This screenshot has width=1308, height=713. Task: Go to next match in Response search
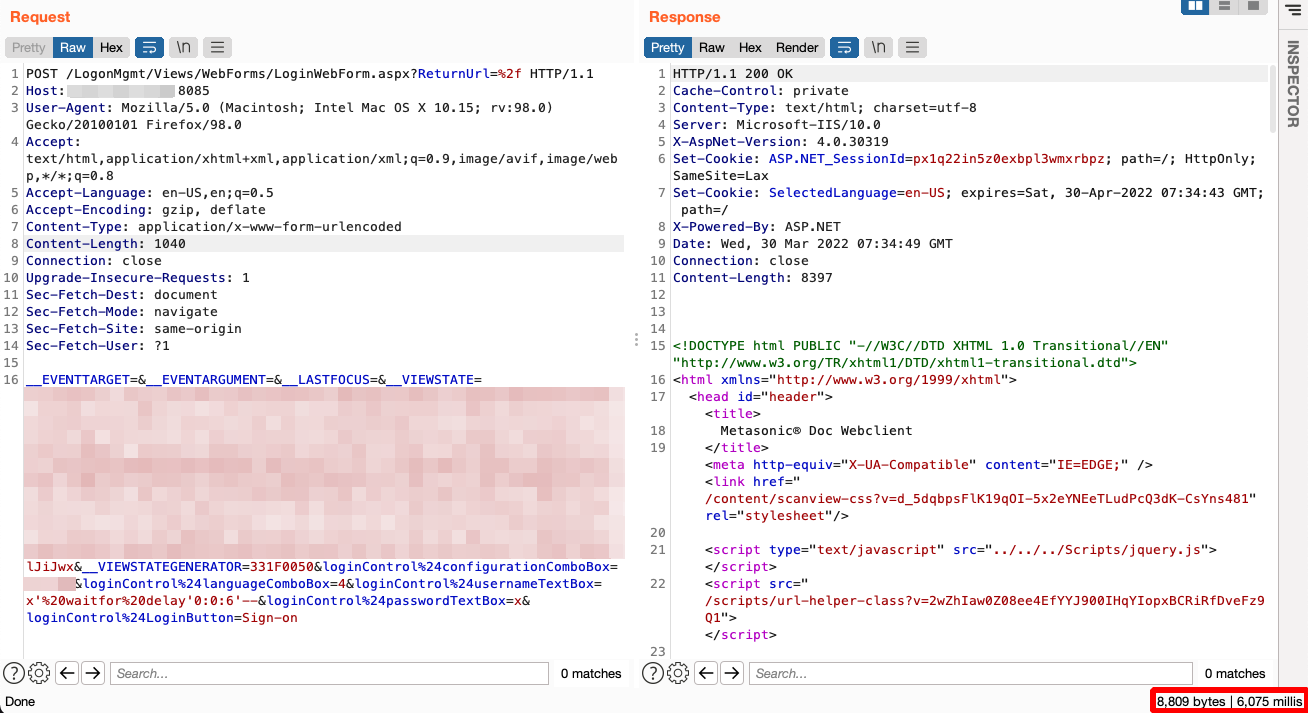[732, 673]
